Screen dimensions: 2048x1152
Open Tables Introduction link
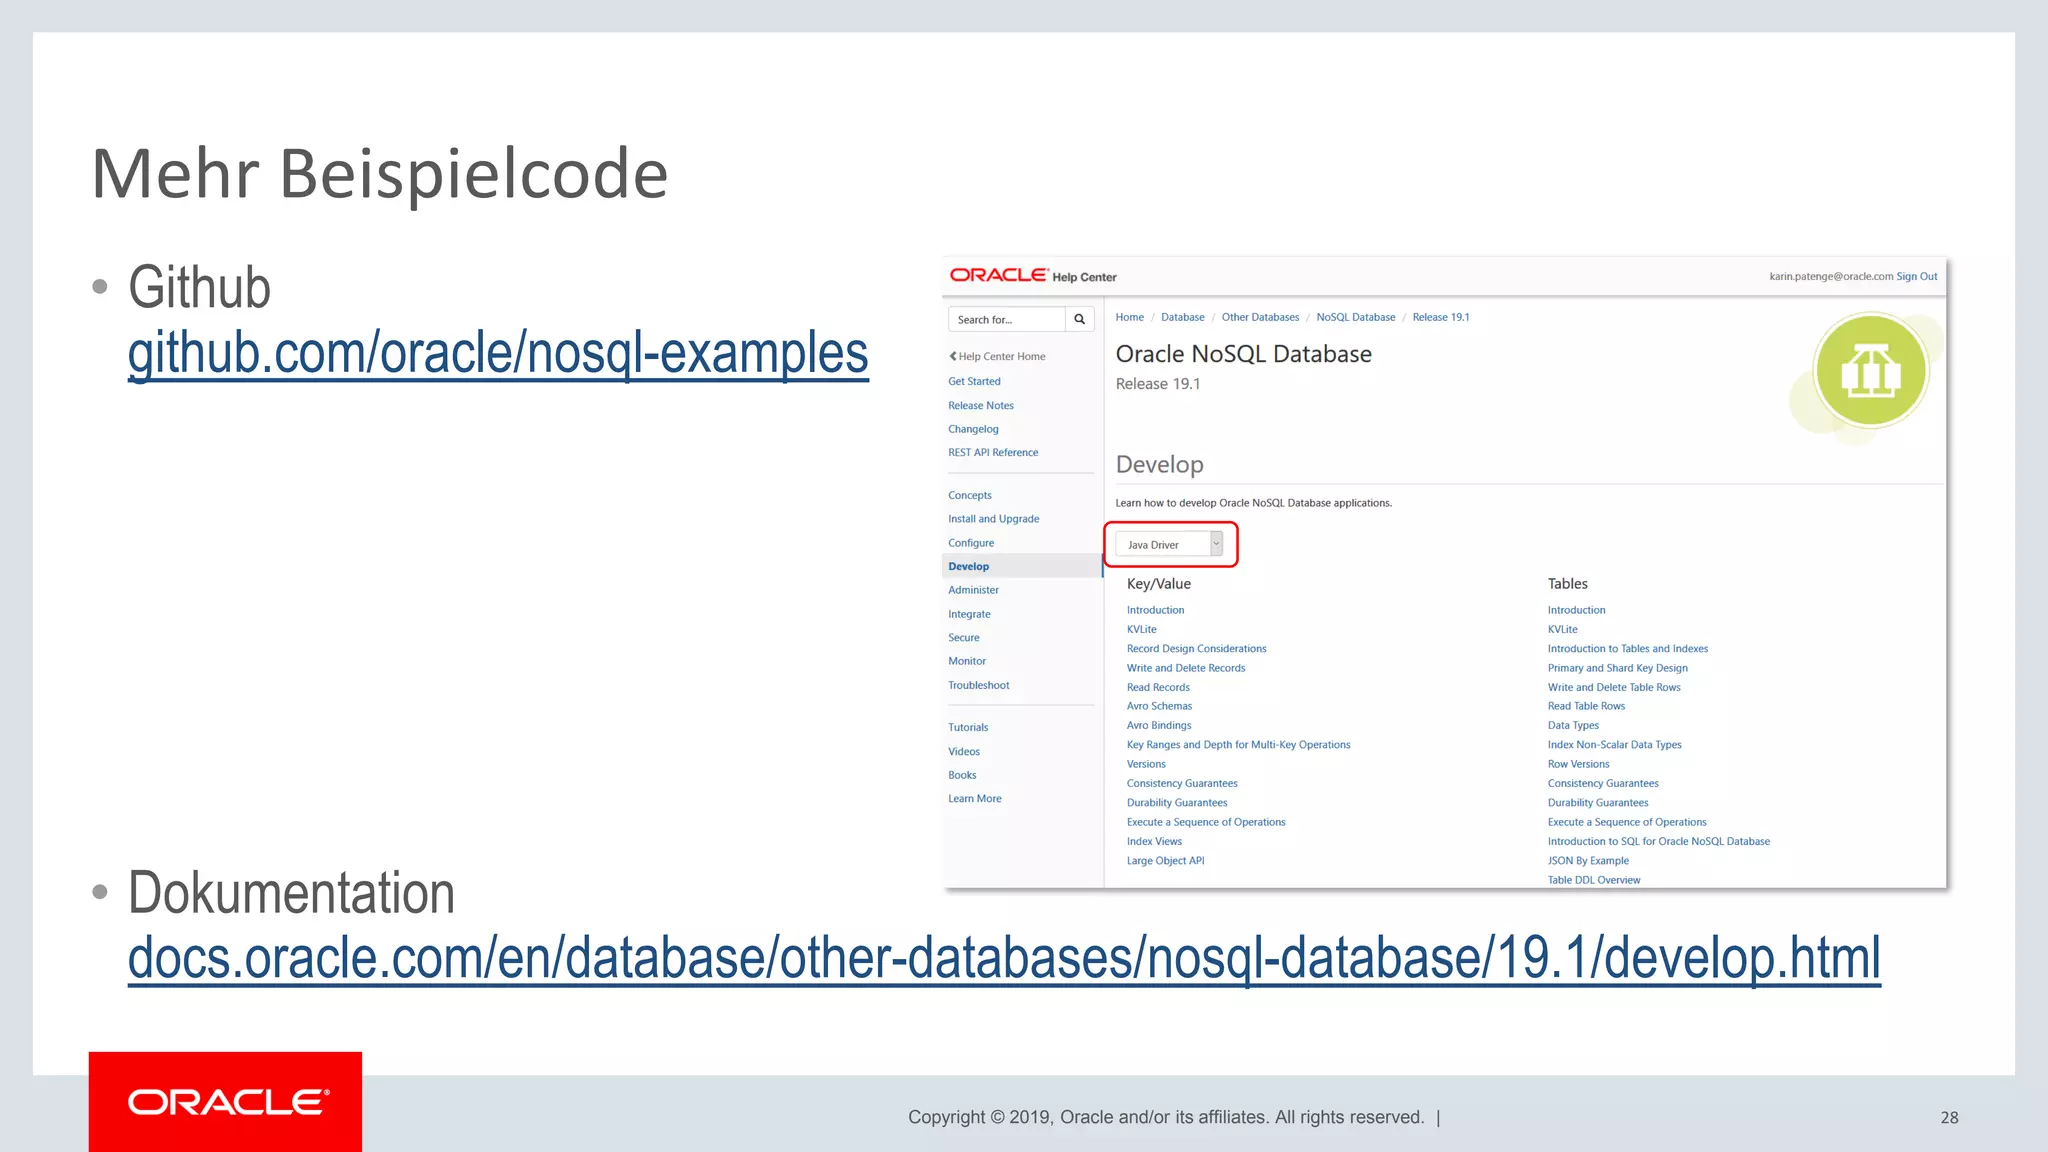[x=1577, y=610]
